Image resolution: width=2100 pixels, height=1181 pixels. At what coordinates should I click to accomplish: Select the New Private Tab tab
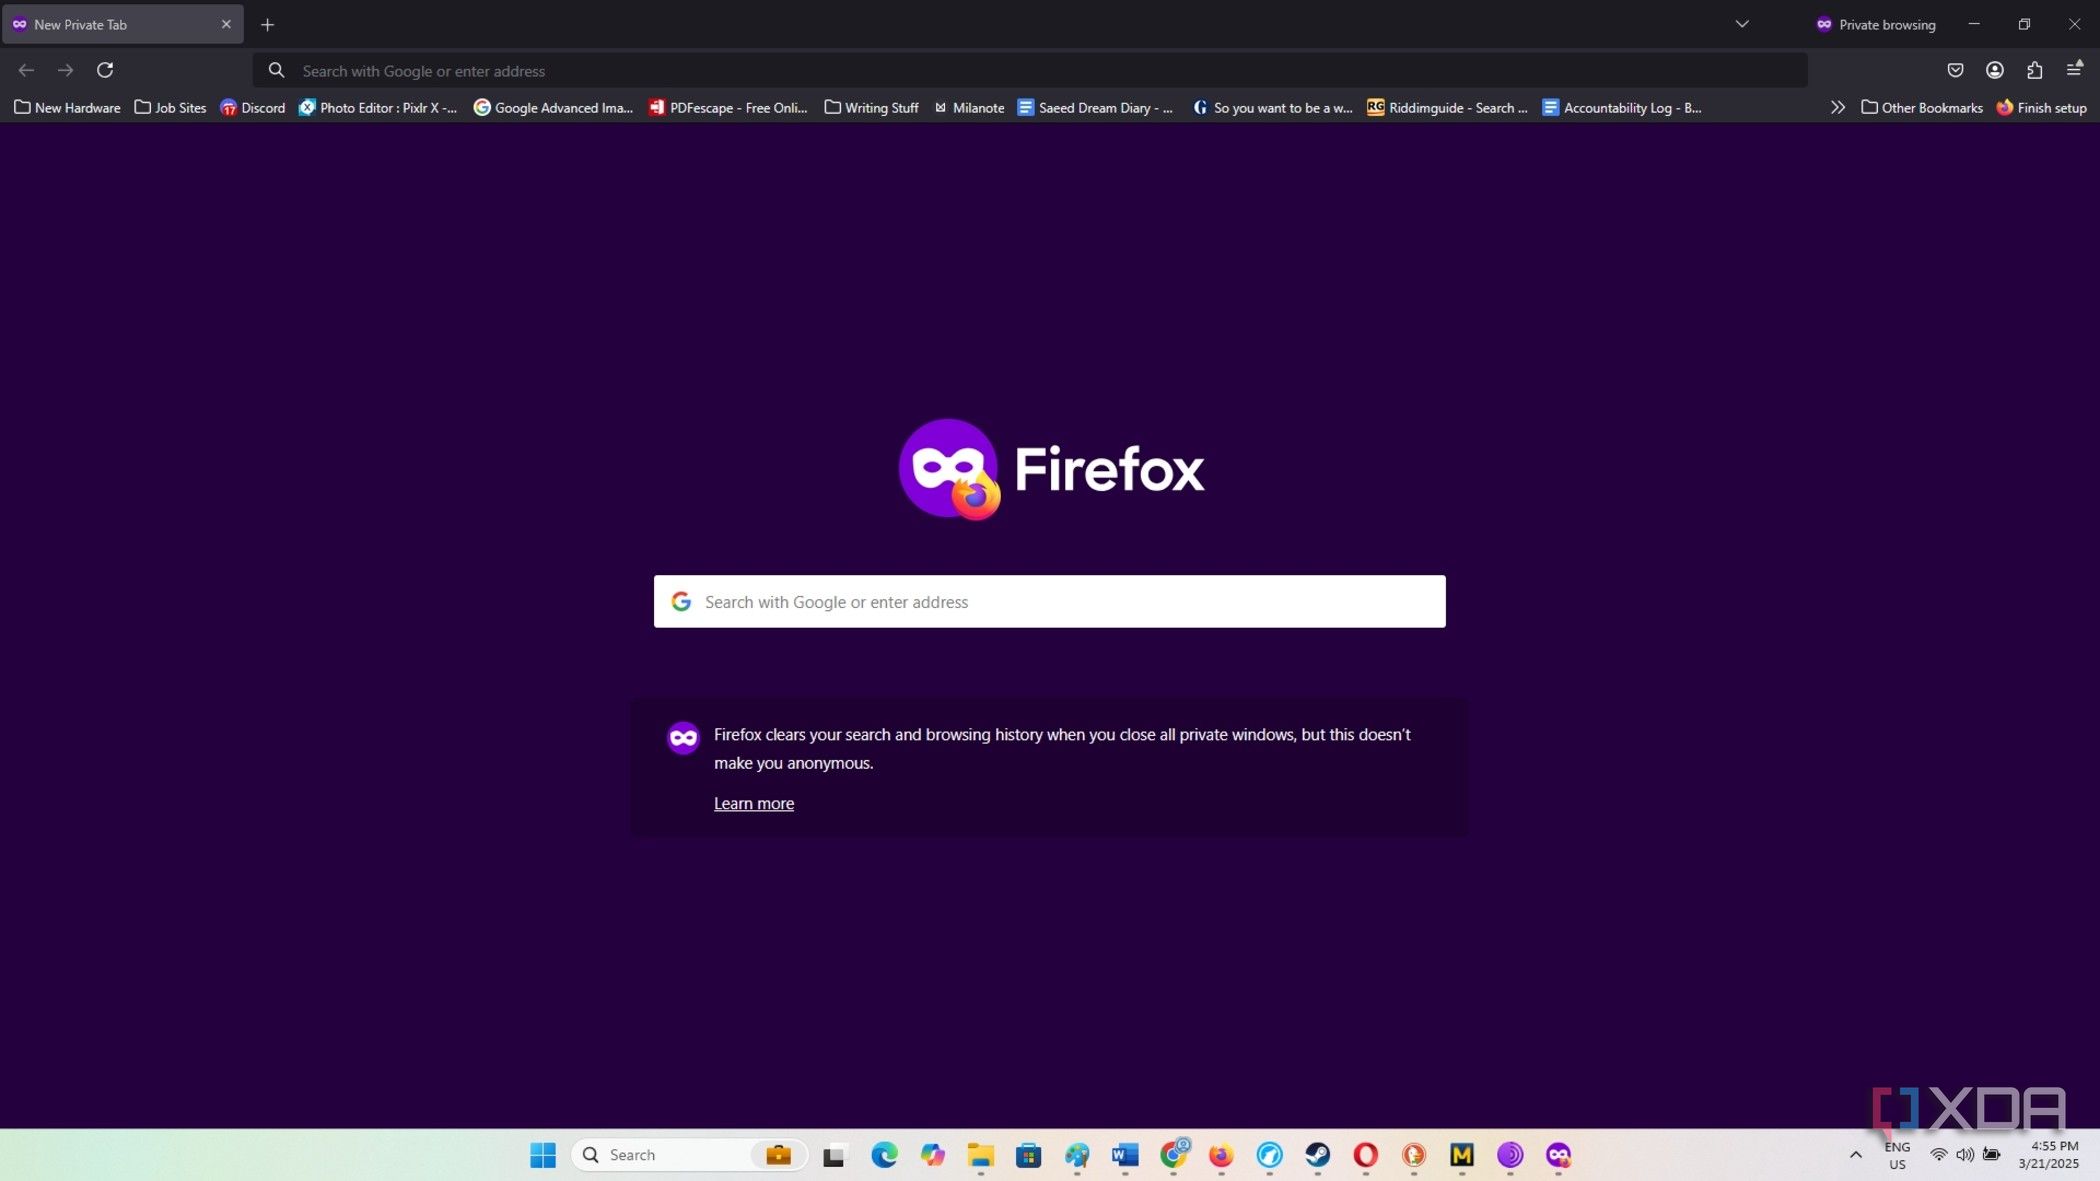pos(122,24)
